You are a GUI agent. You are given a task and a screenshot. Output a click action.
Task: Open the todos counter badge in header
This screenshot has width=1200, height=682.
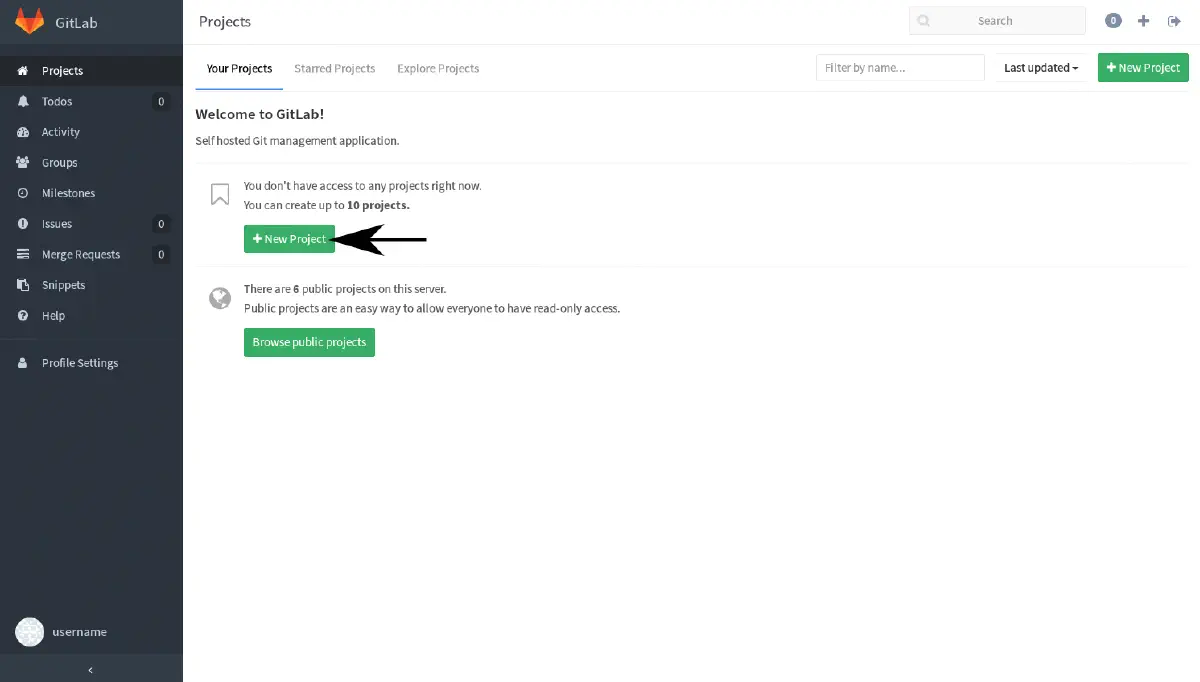pos(1113,21)
